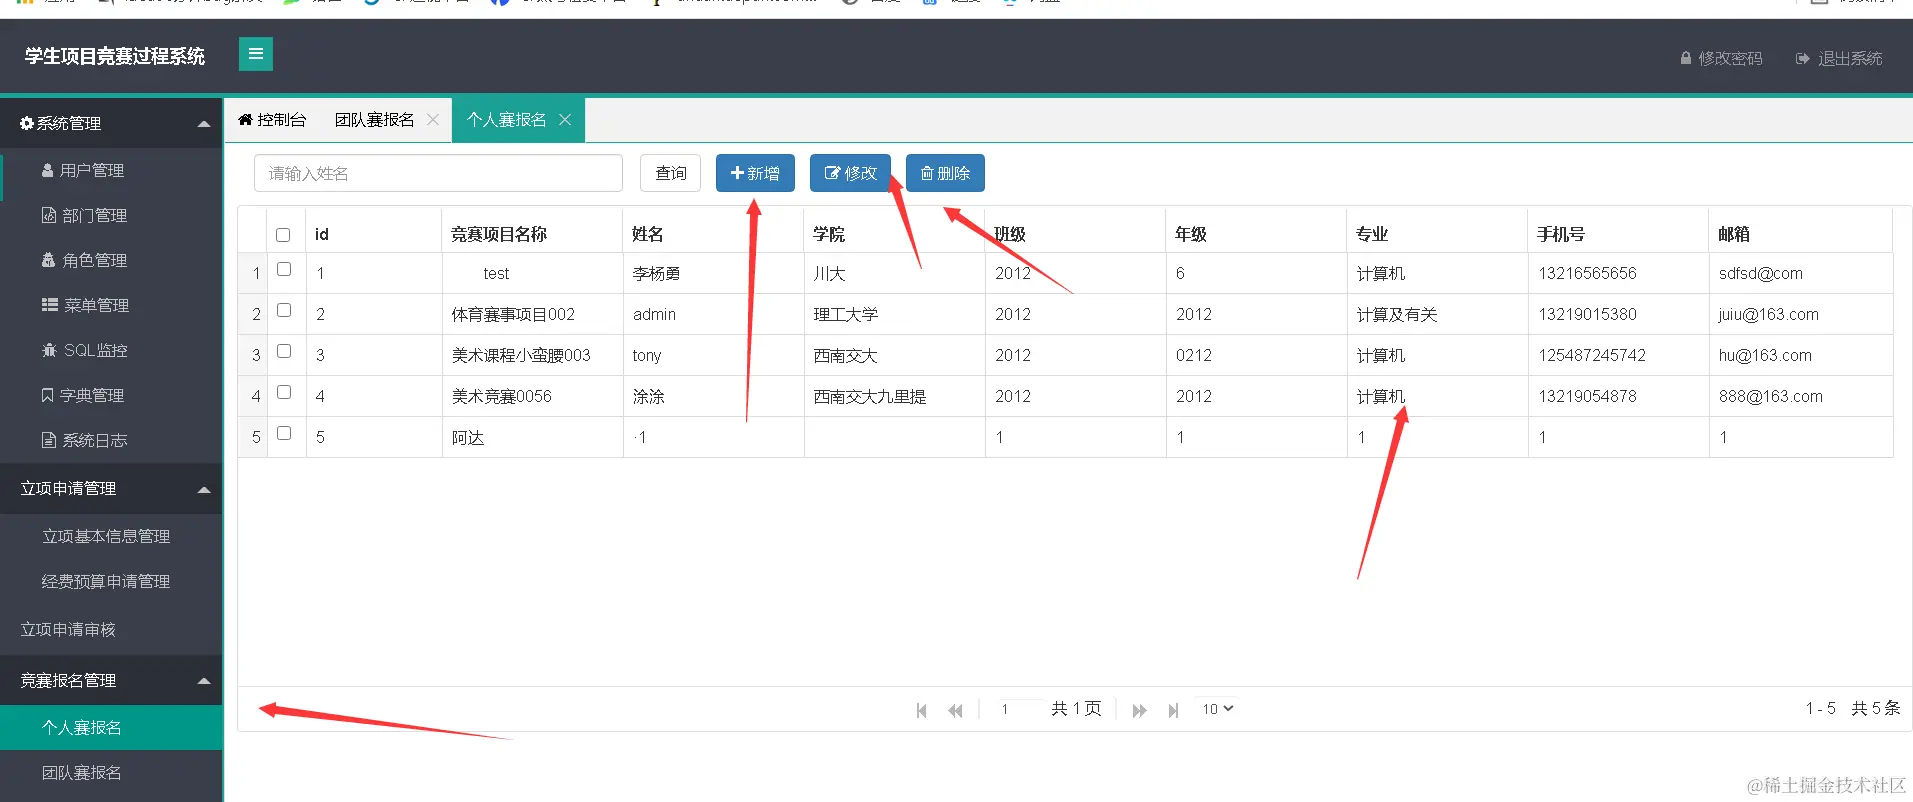Click the page number input field
Image resolution: width=1913 pixels, height=802 pixels.
[1019, 709]
